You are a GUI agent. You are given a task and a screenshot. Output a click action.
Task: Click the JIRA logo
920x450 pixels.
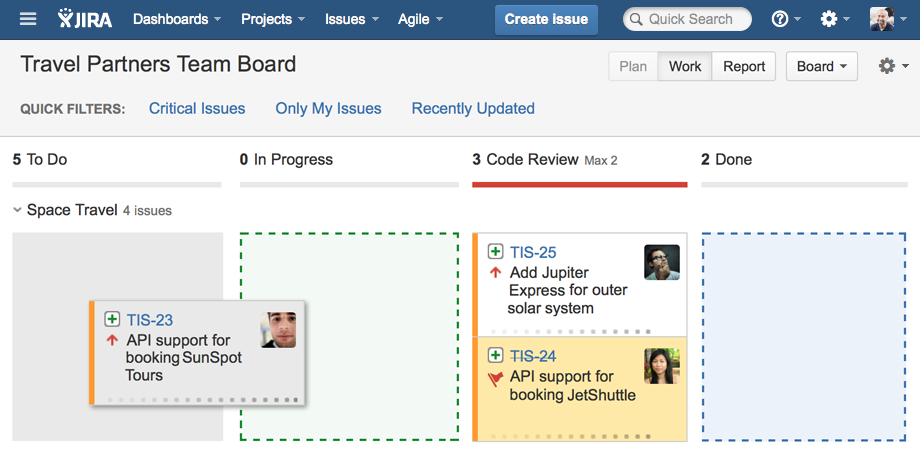coord(85,19)
